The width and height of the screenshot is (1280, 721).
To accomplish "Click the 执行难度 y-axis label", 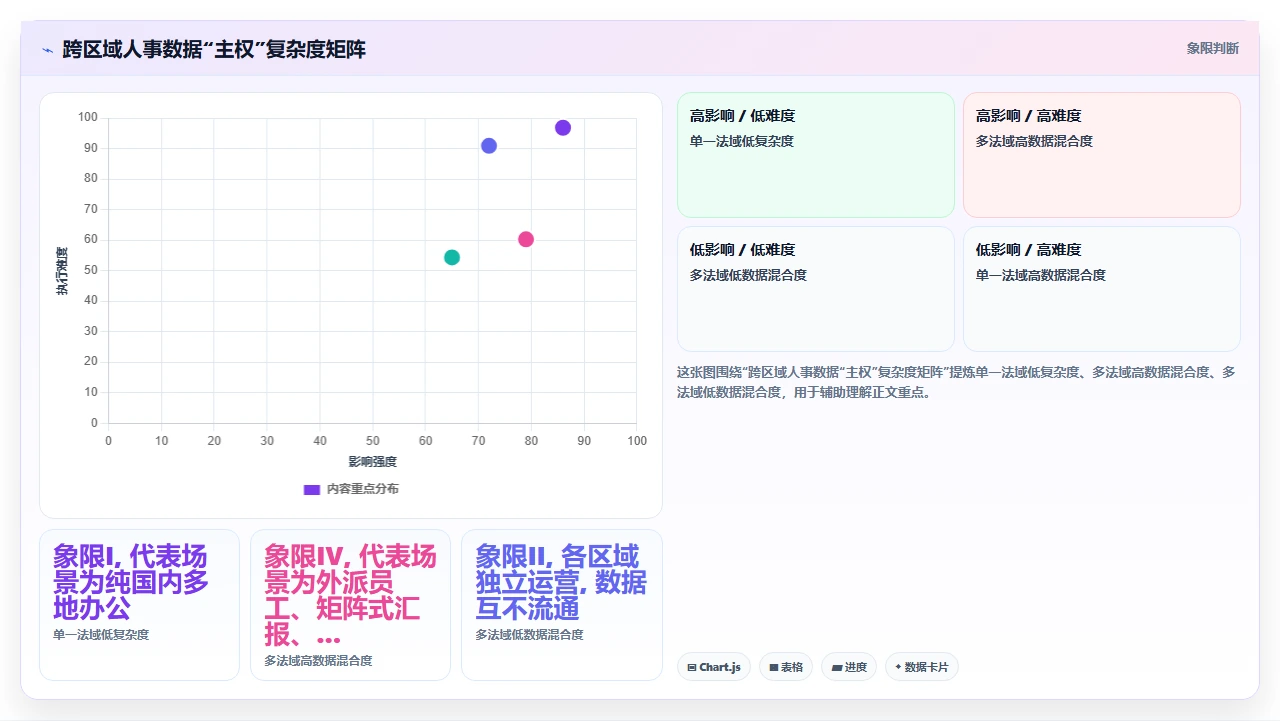I will [62, 271].
